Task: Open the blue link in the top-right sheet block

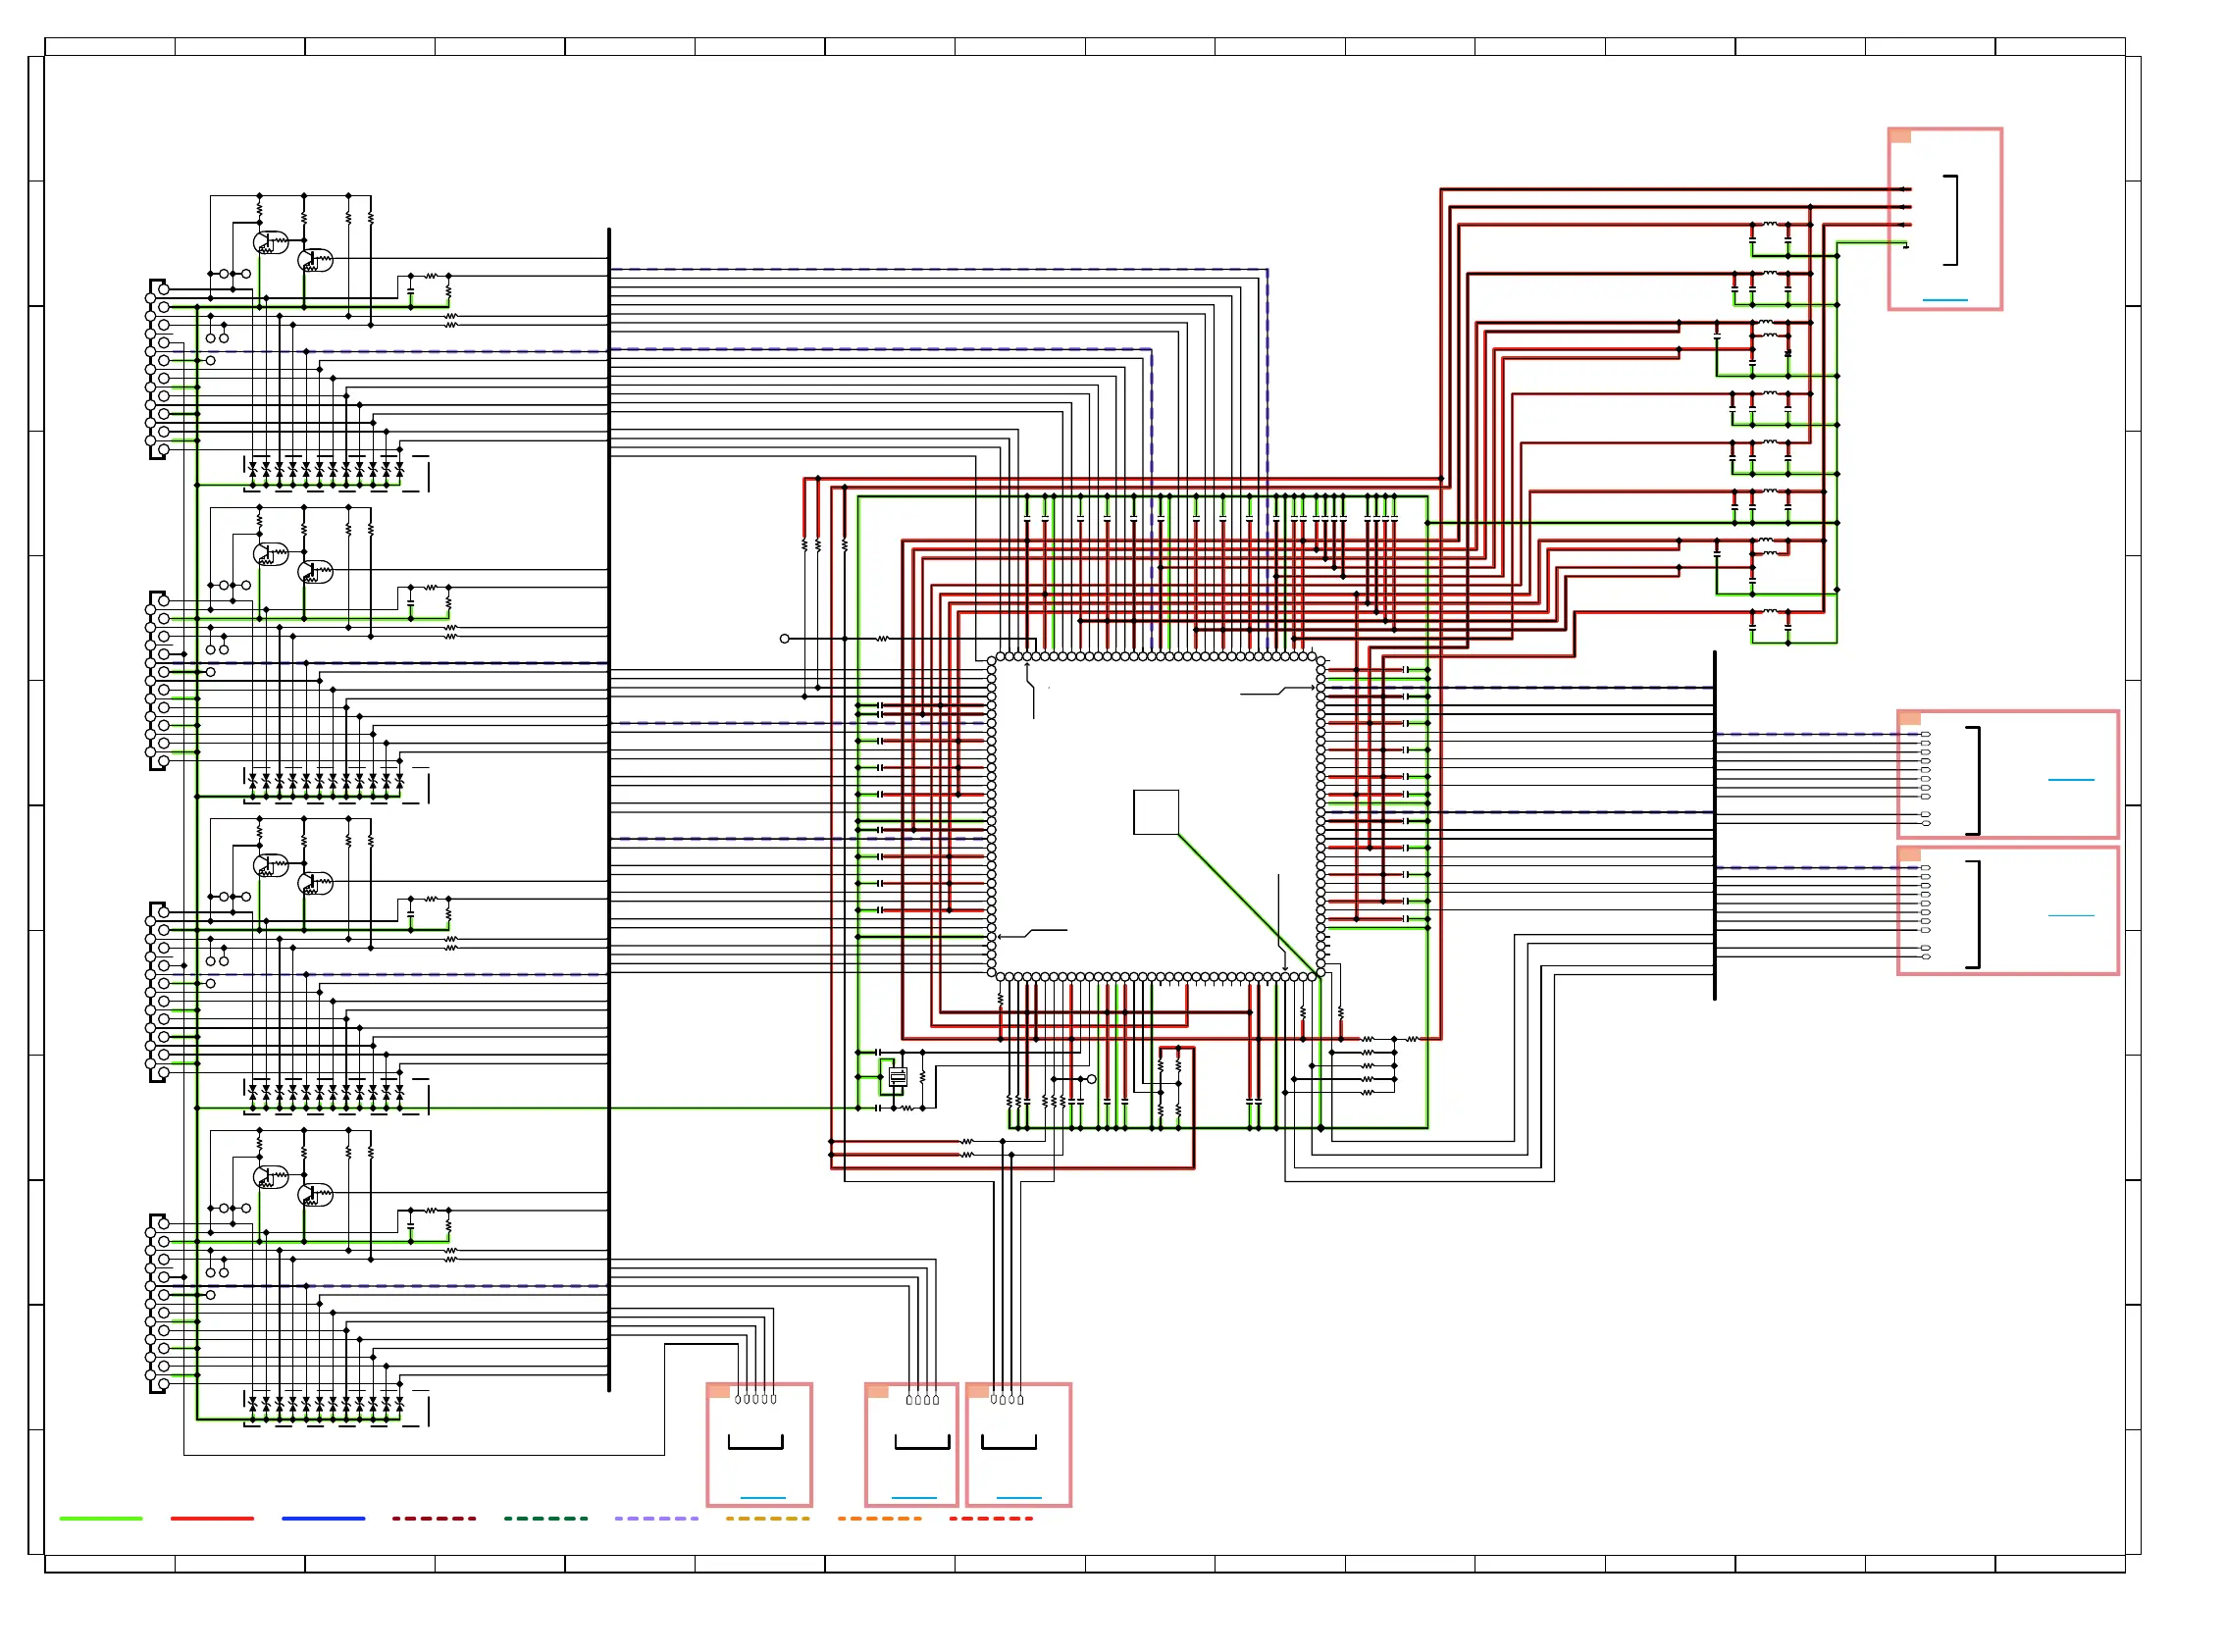Action: click(1944, 299)
